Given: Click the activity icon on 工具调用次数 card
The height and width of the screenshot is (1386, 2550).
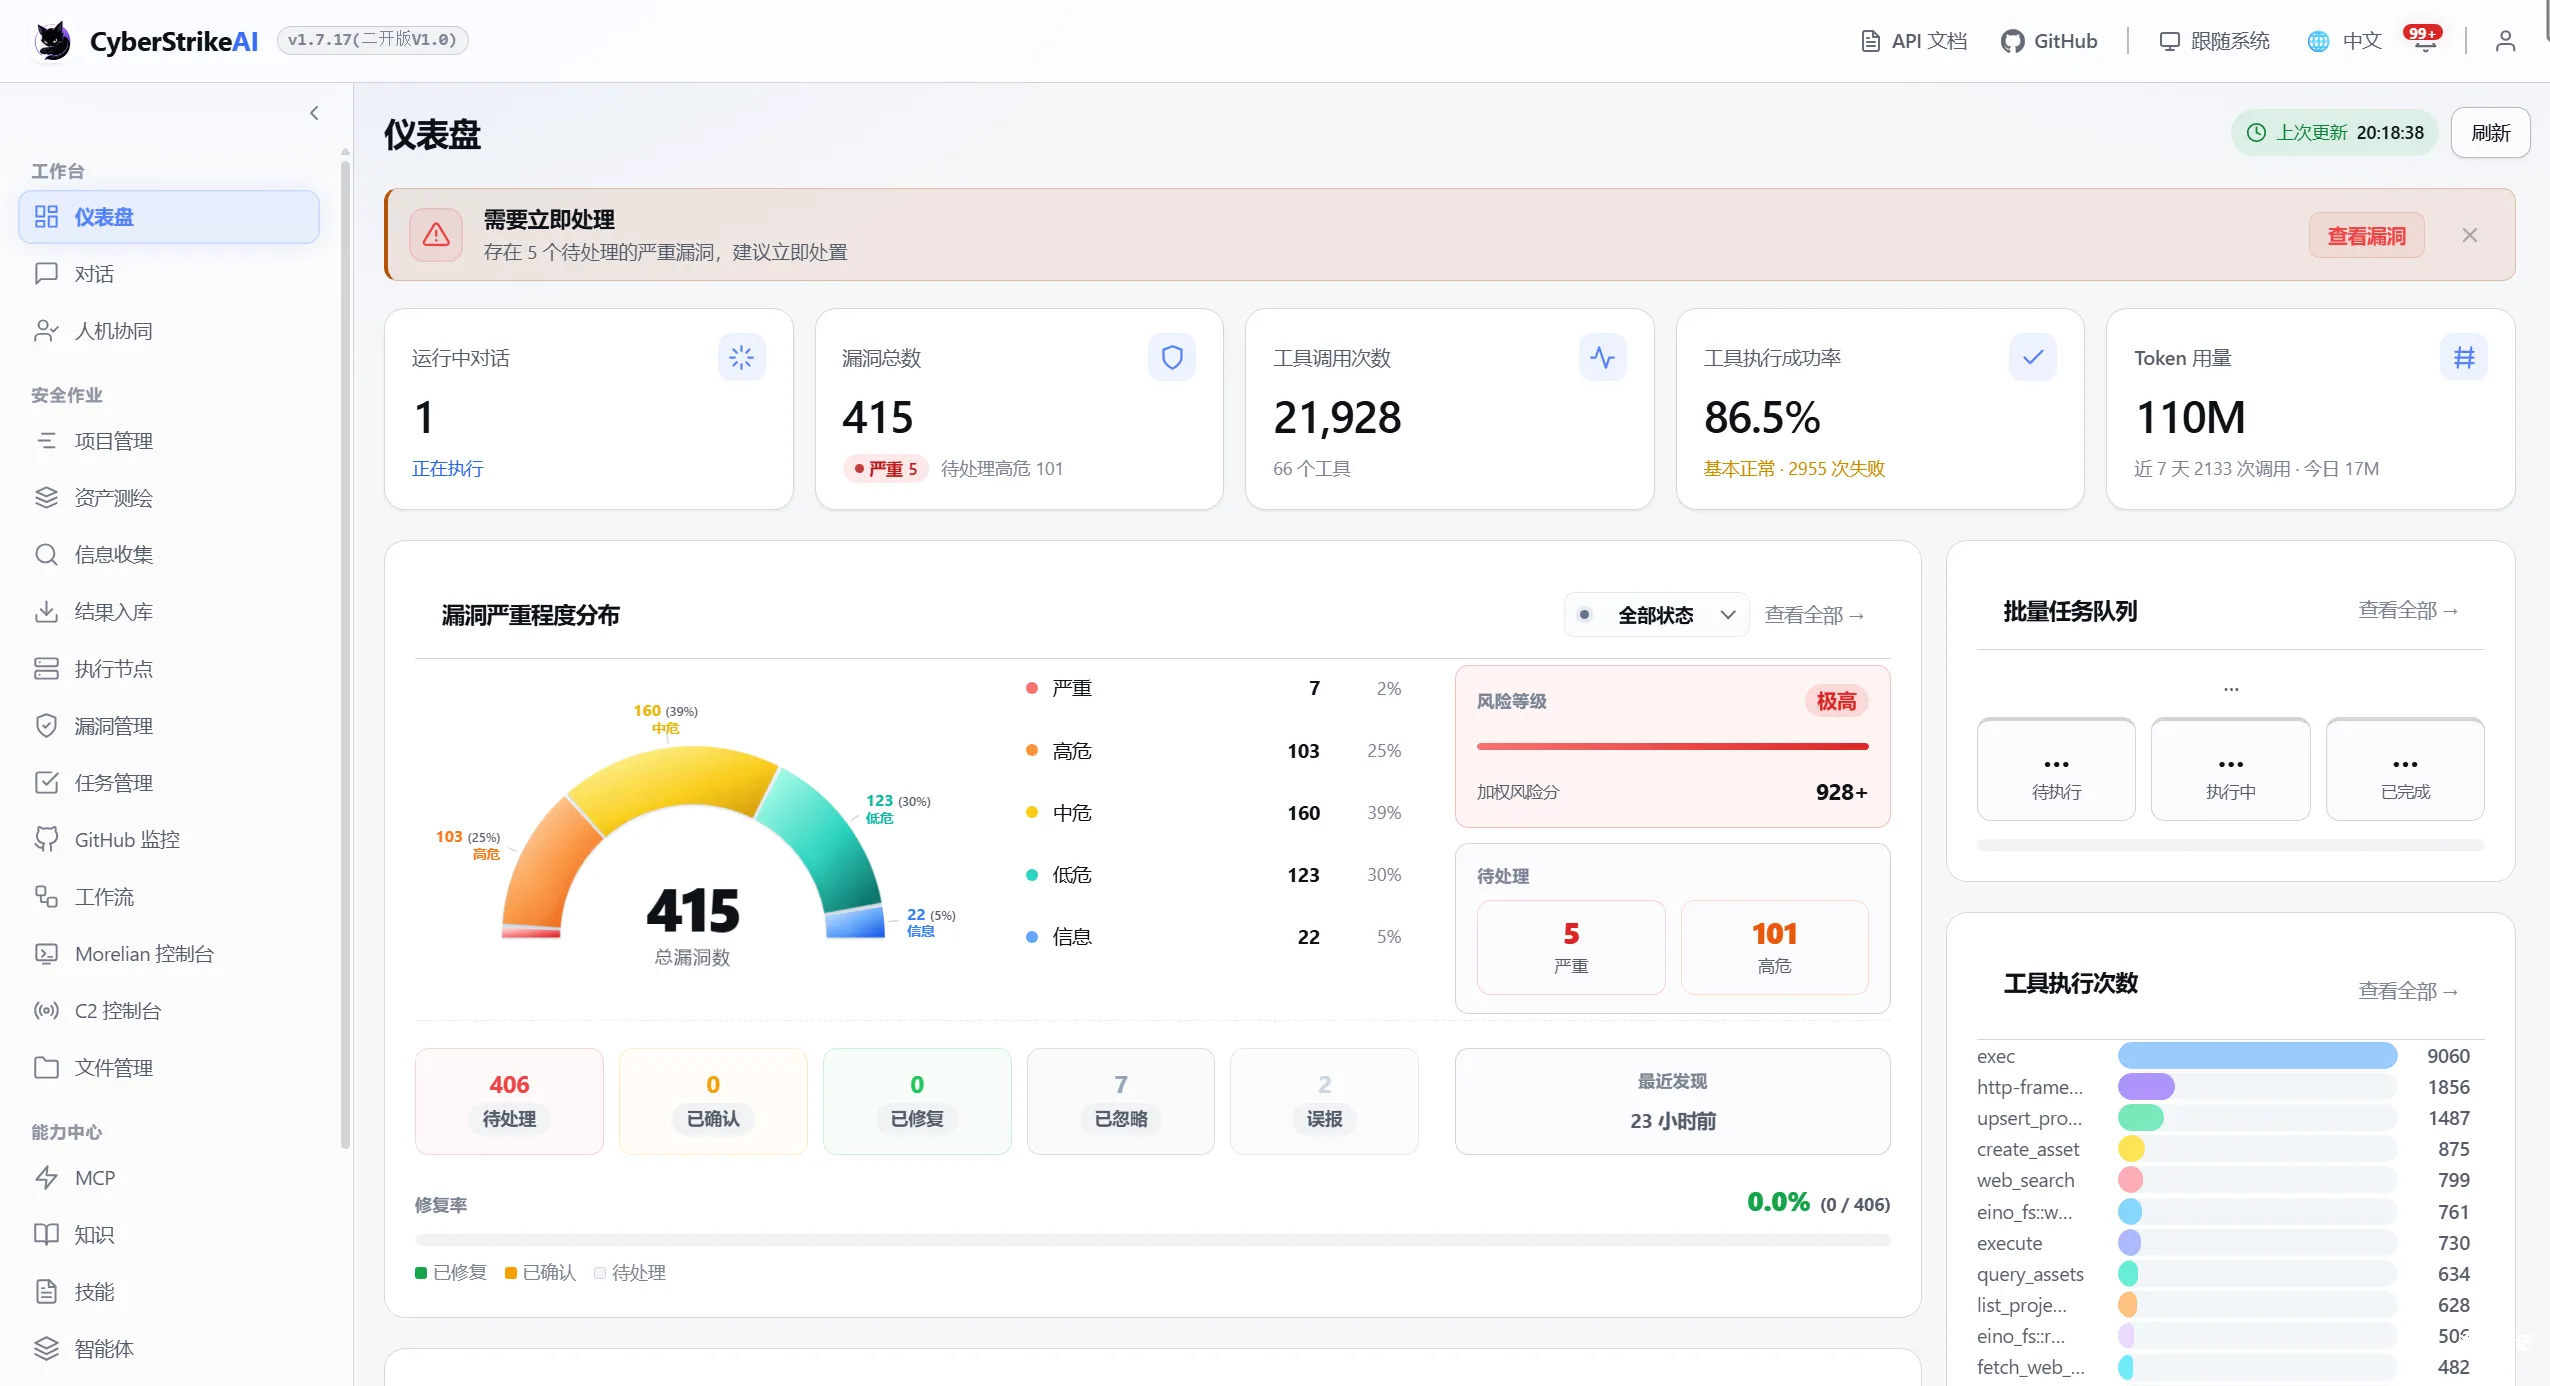Looking at the screenshot, I should click(x=1602, y=357).
